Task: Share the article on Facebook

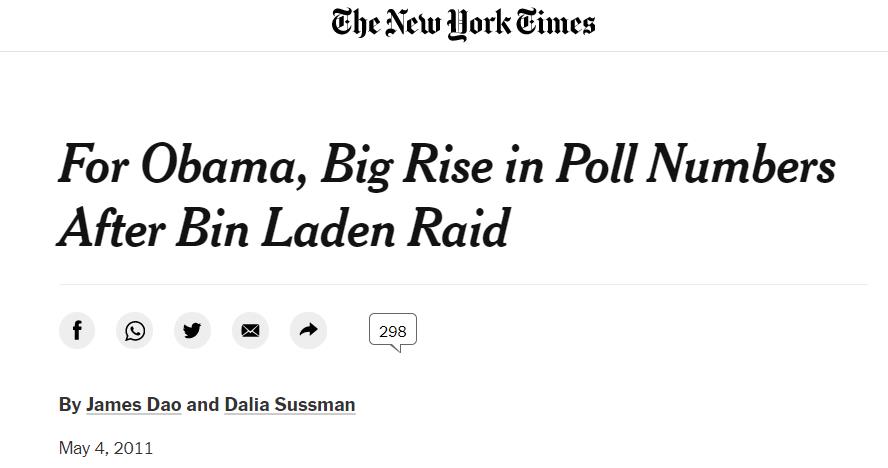Action: point(77,331)
